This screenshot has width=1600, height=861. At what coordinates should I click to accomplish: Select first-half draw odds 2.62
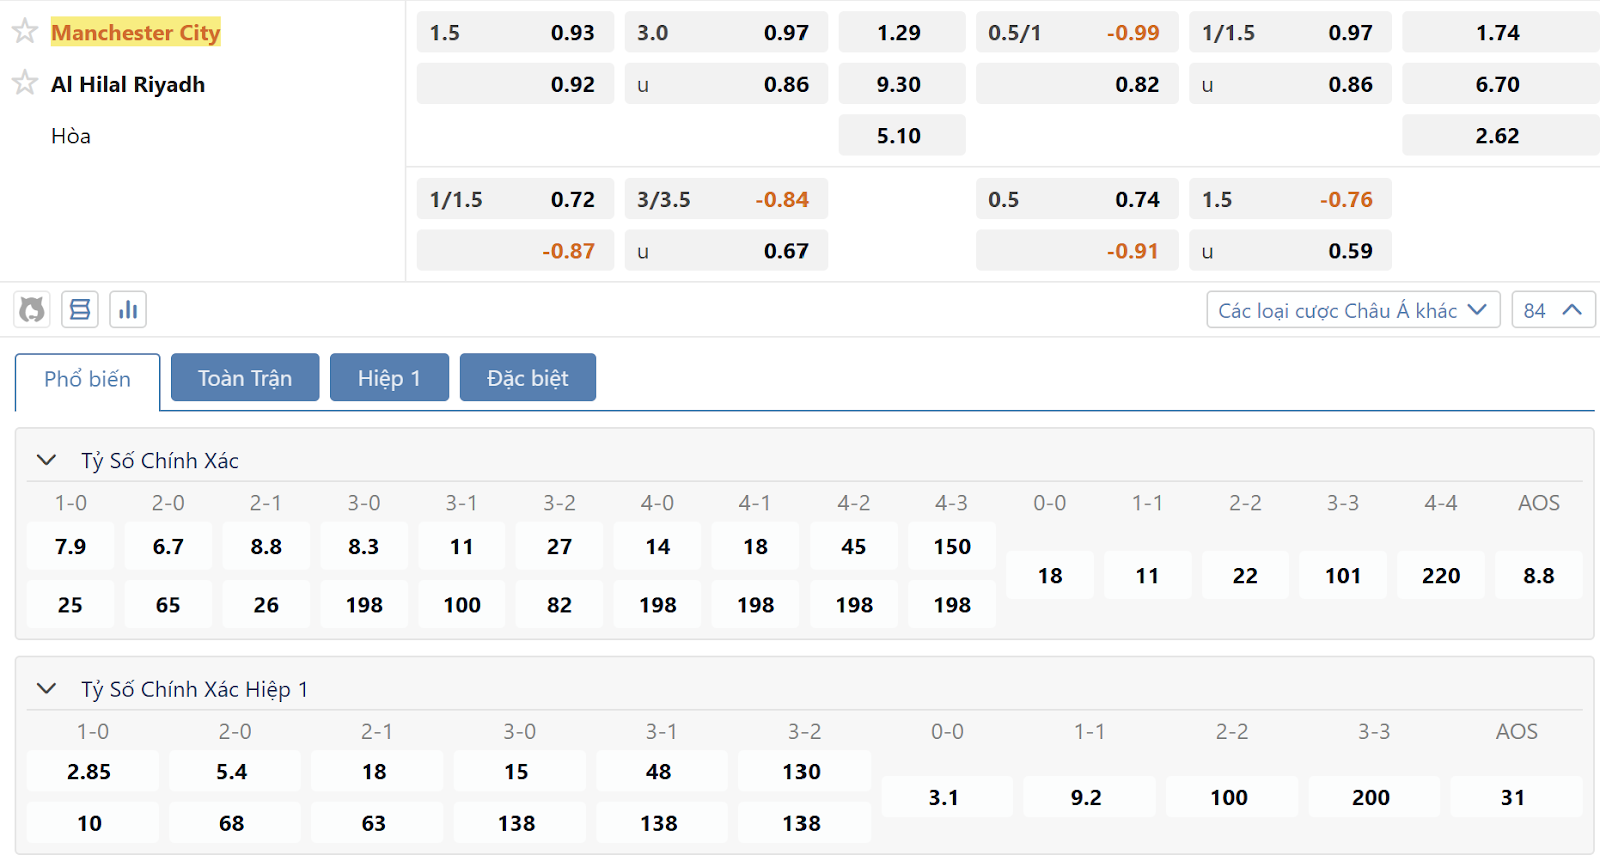pyautogui.click(x=1500, y=135)
